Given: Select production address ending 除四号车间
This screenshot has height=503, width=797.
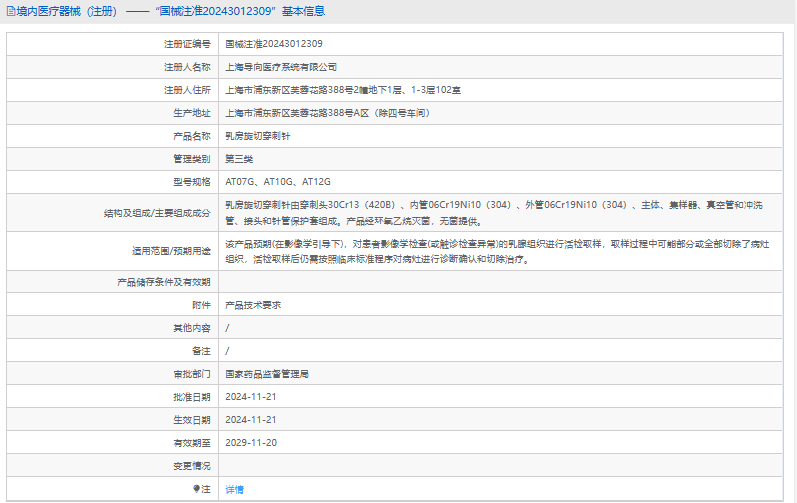Looking at the screenshot, I should pyautogui.click(x=329, y=113).
